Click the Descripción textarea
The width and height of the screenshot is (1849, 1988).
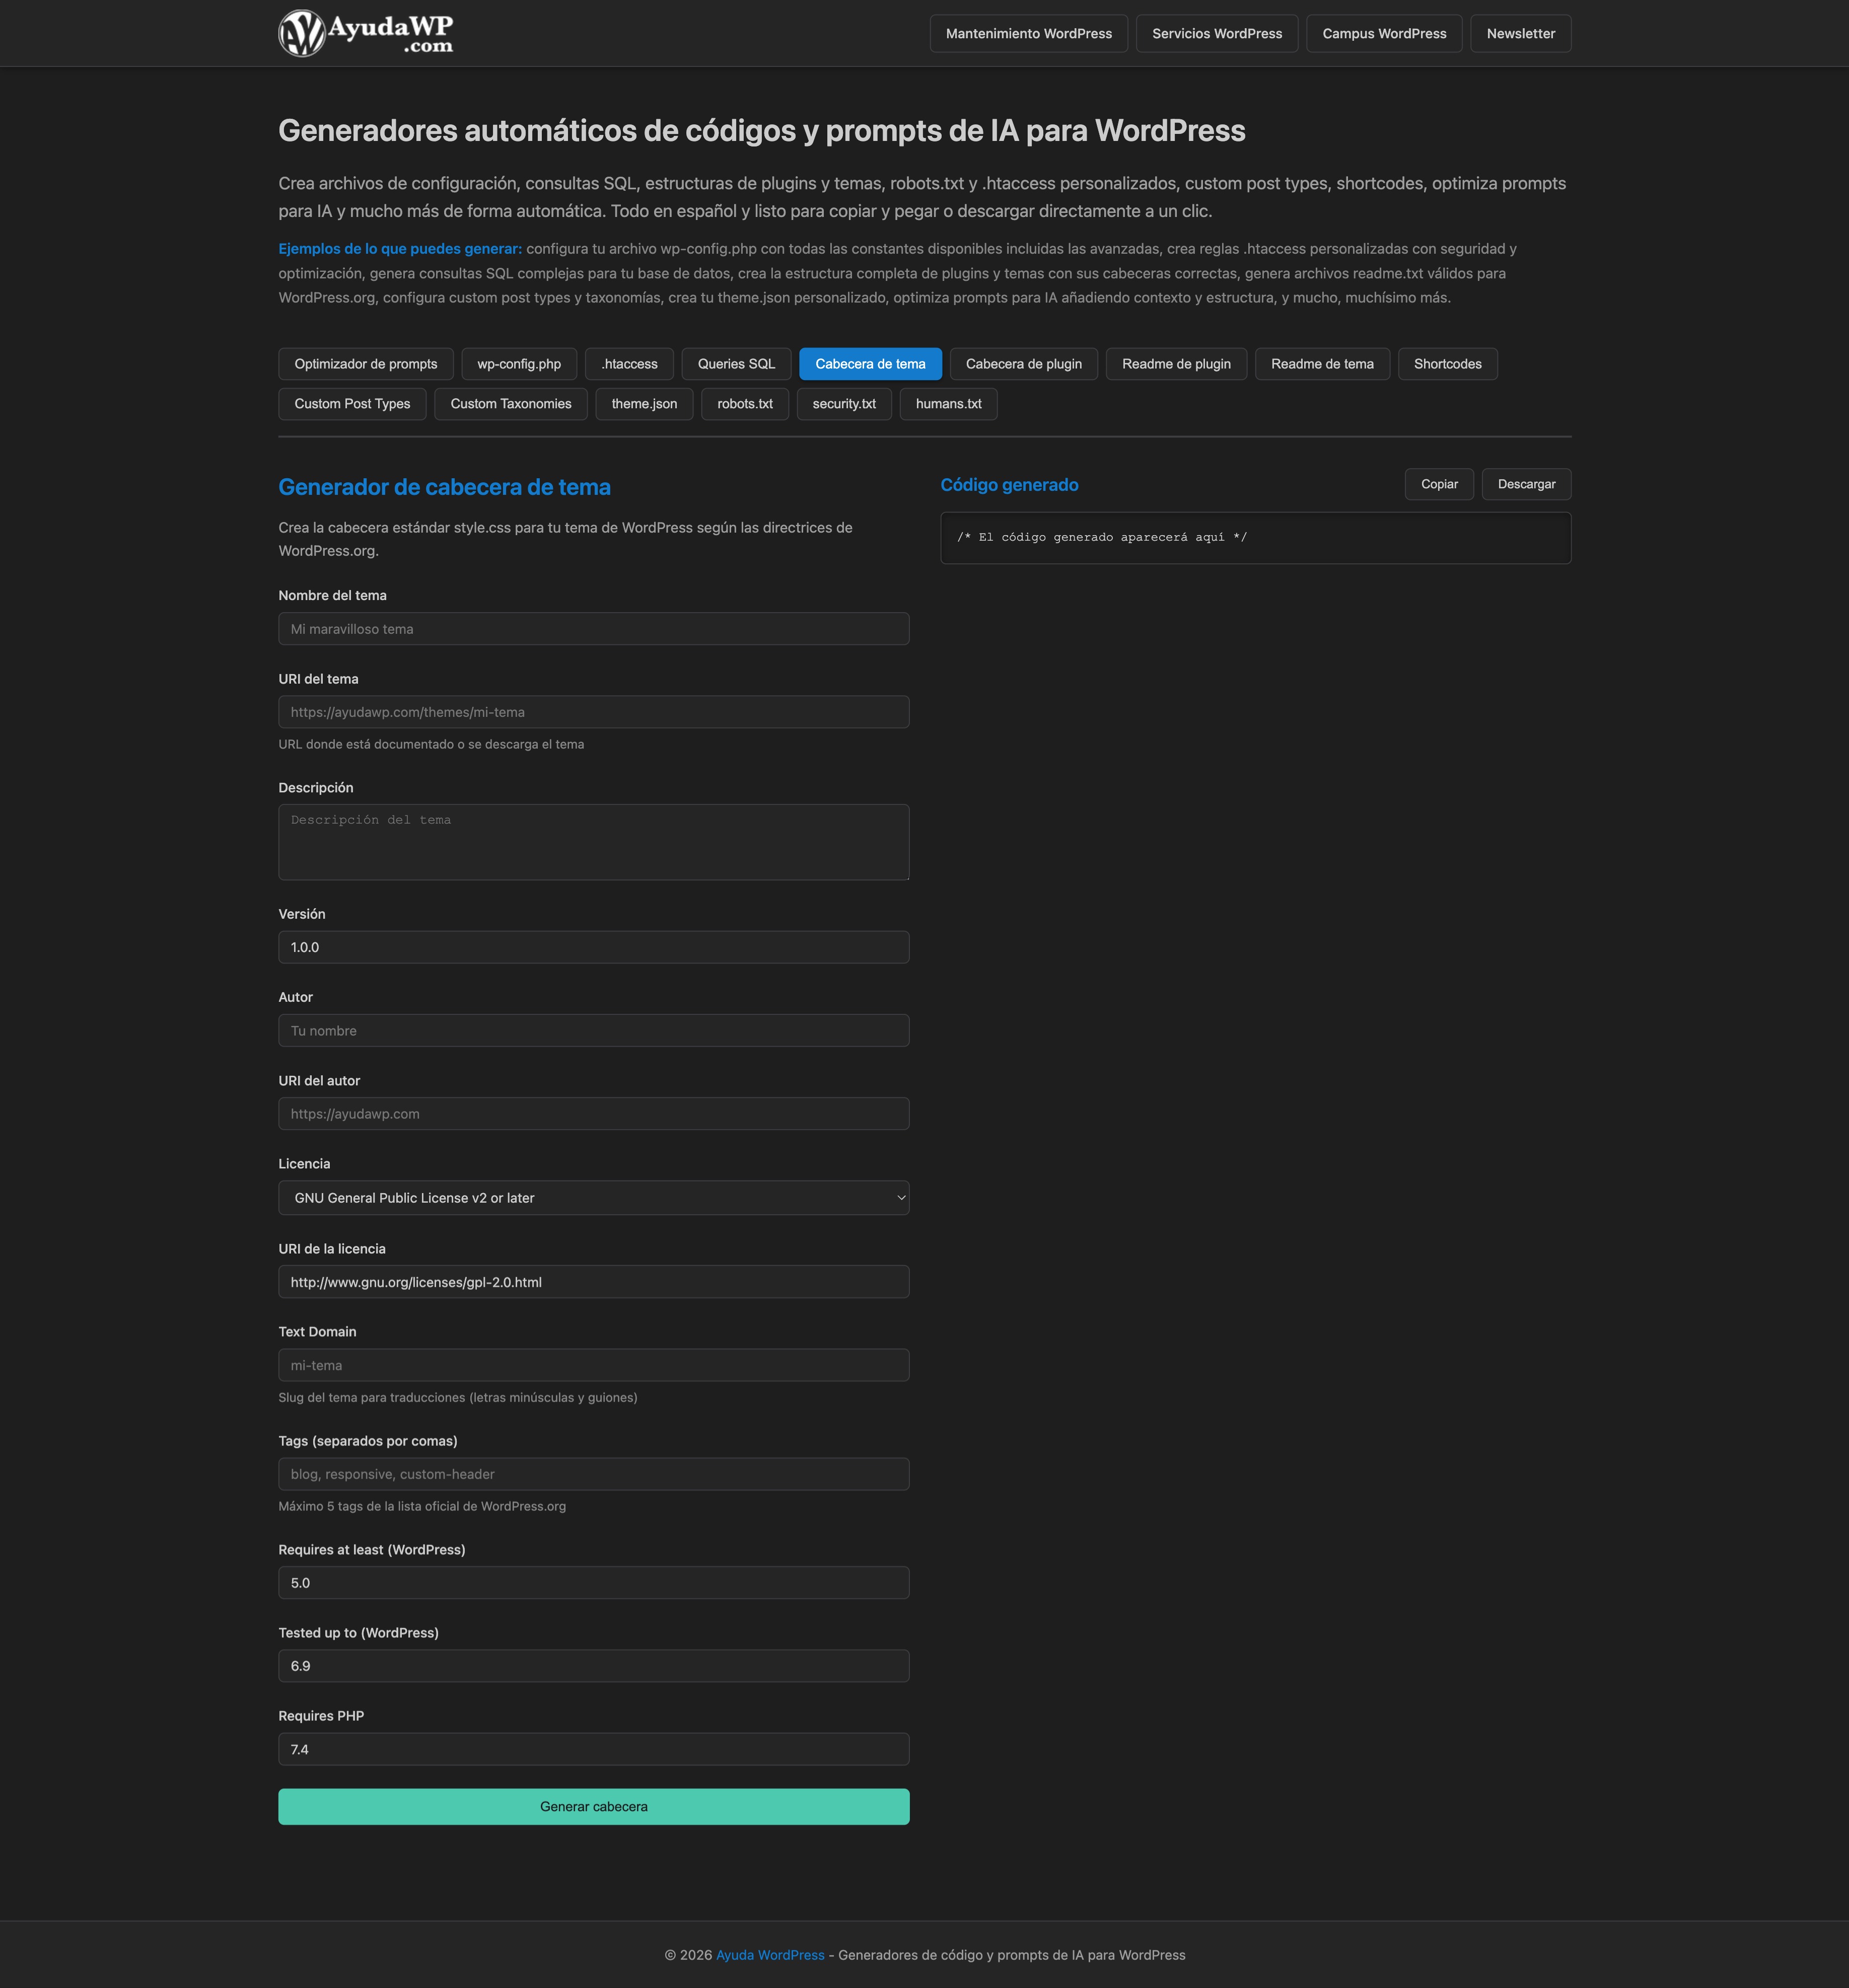tap(593, 842)
